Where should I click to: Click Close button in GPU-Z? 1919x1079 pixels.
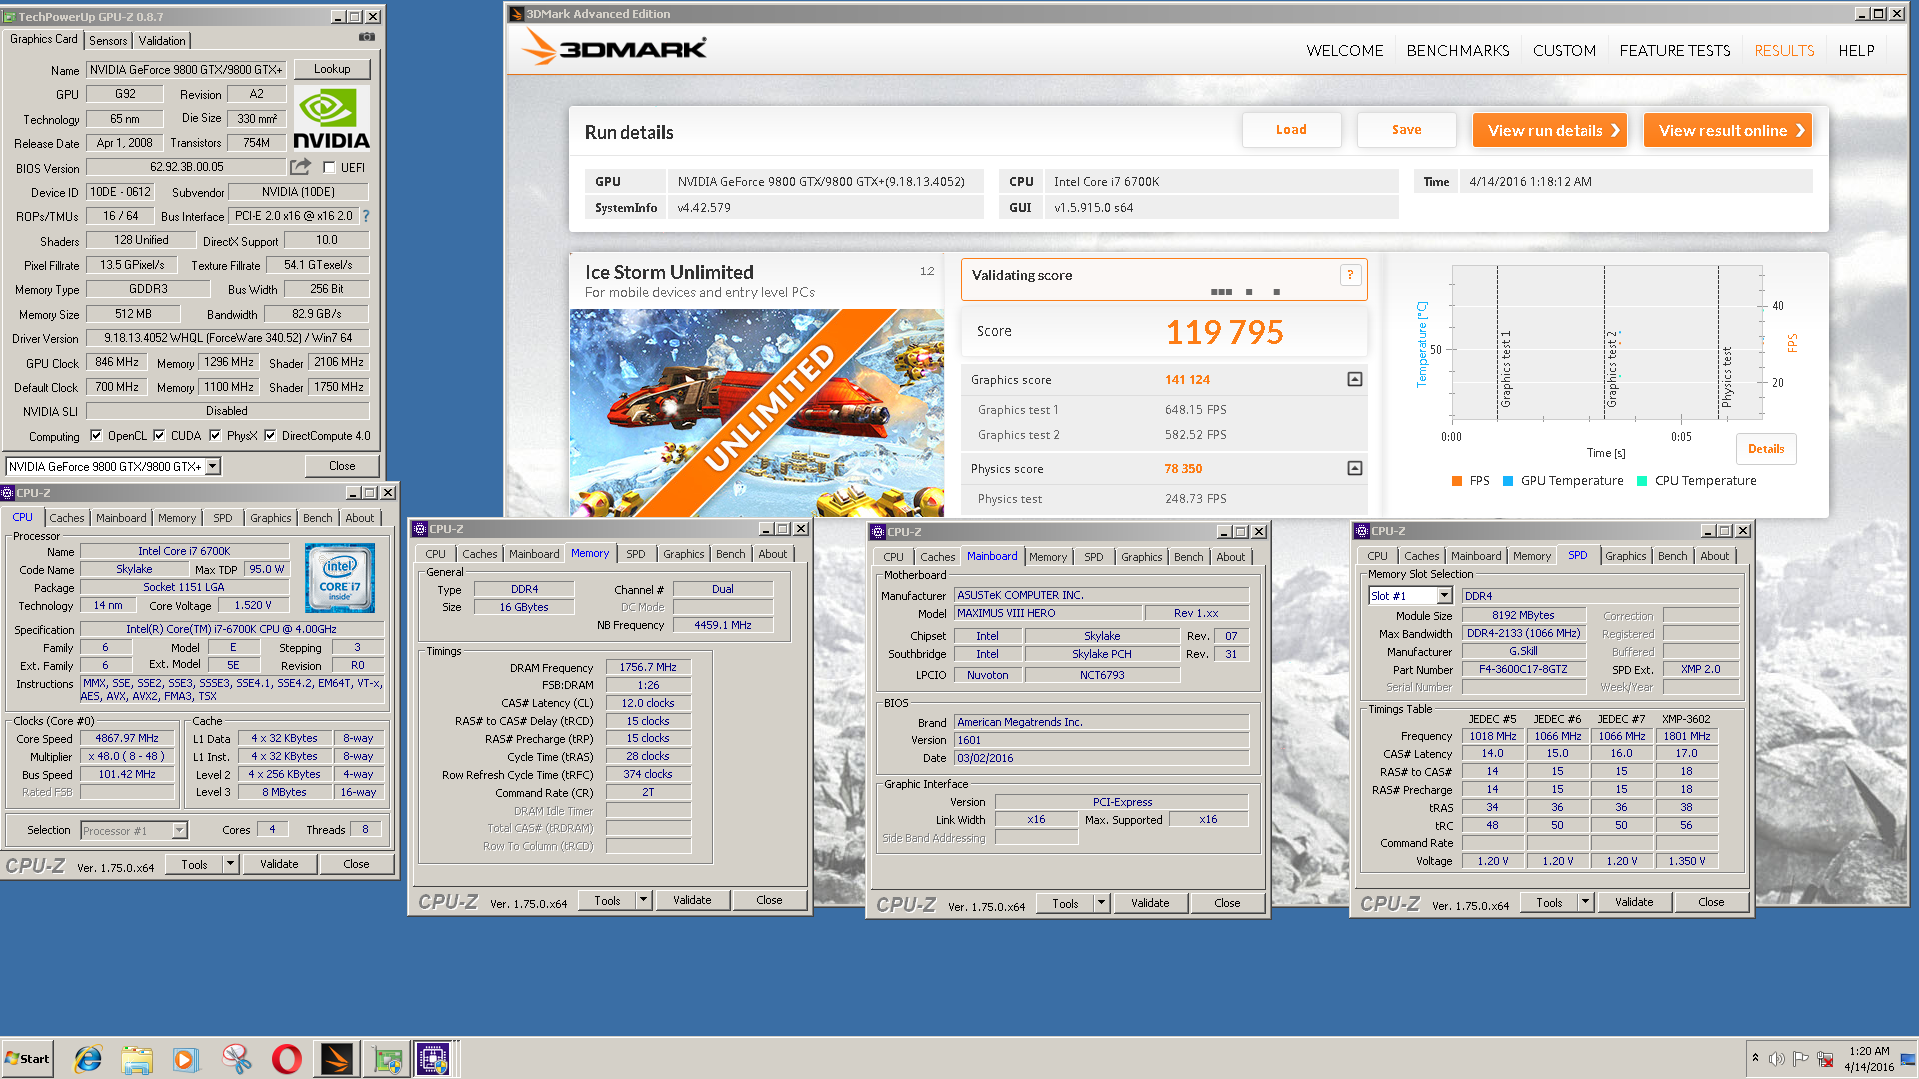[x=342, y=466]
